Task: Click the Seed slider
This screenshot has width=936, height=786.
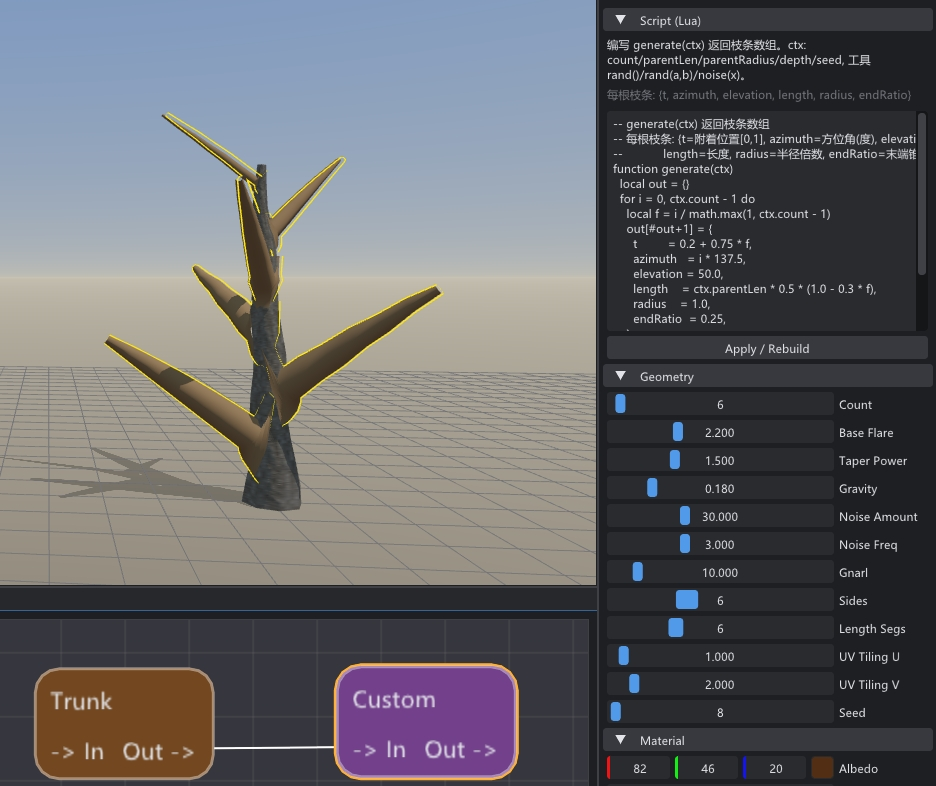Action: click(x=720, y=712)
